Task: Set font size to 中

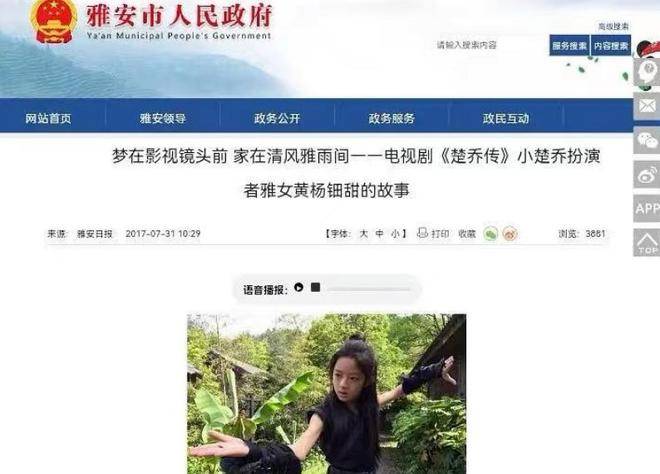Action: click(x=379, y=234)
